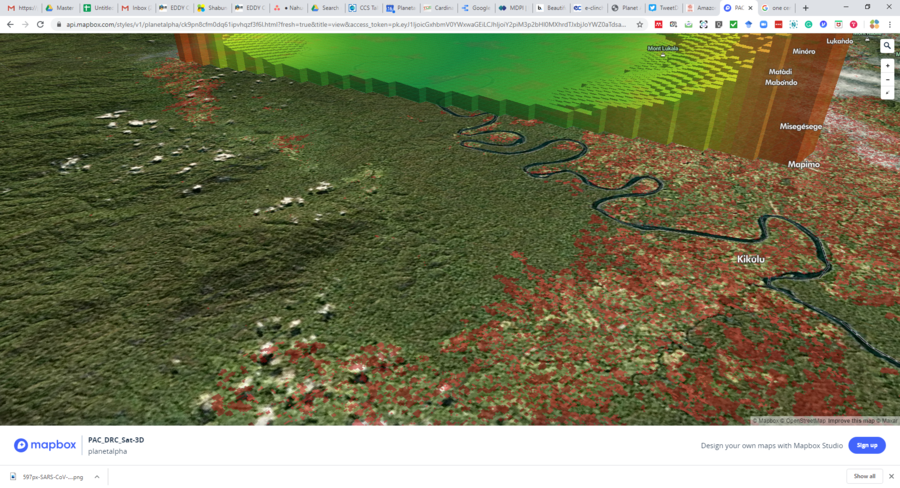Go back to previous page

[10, 24]
